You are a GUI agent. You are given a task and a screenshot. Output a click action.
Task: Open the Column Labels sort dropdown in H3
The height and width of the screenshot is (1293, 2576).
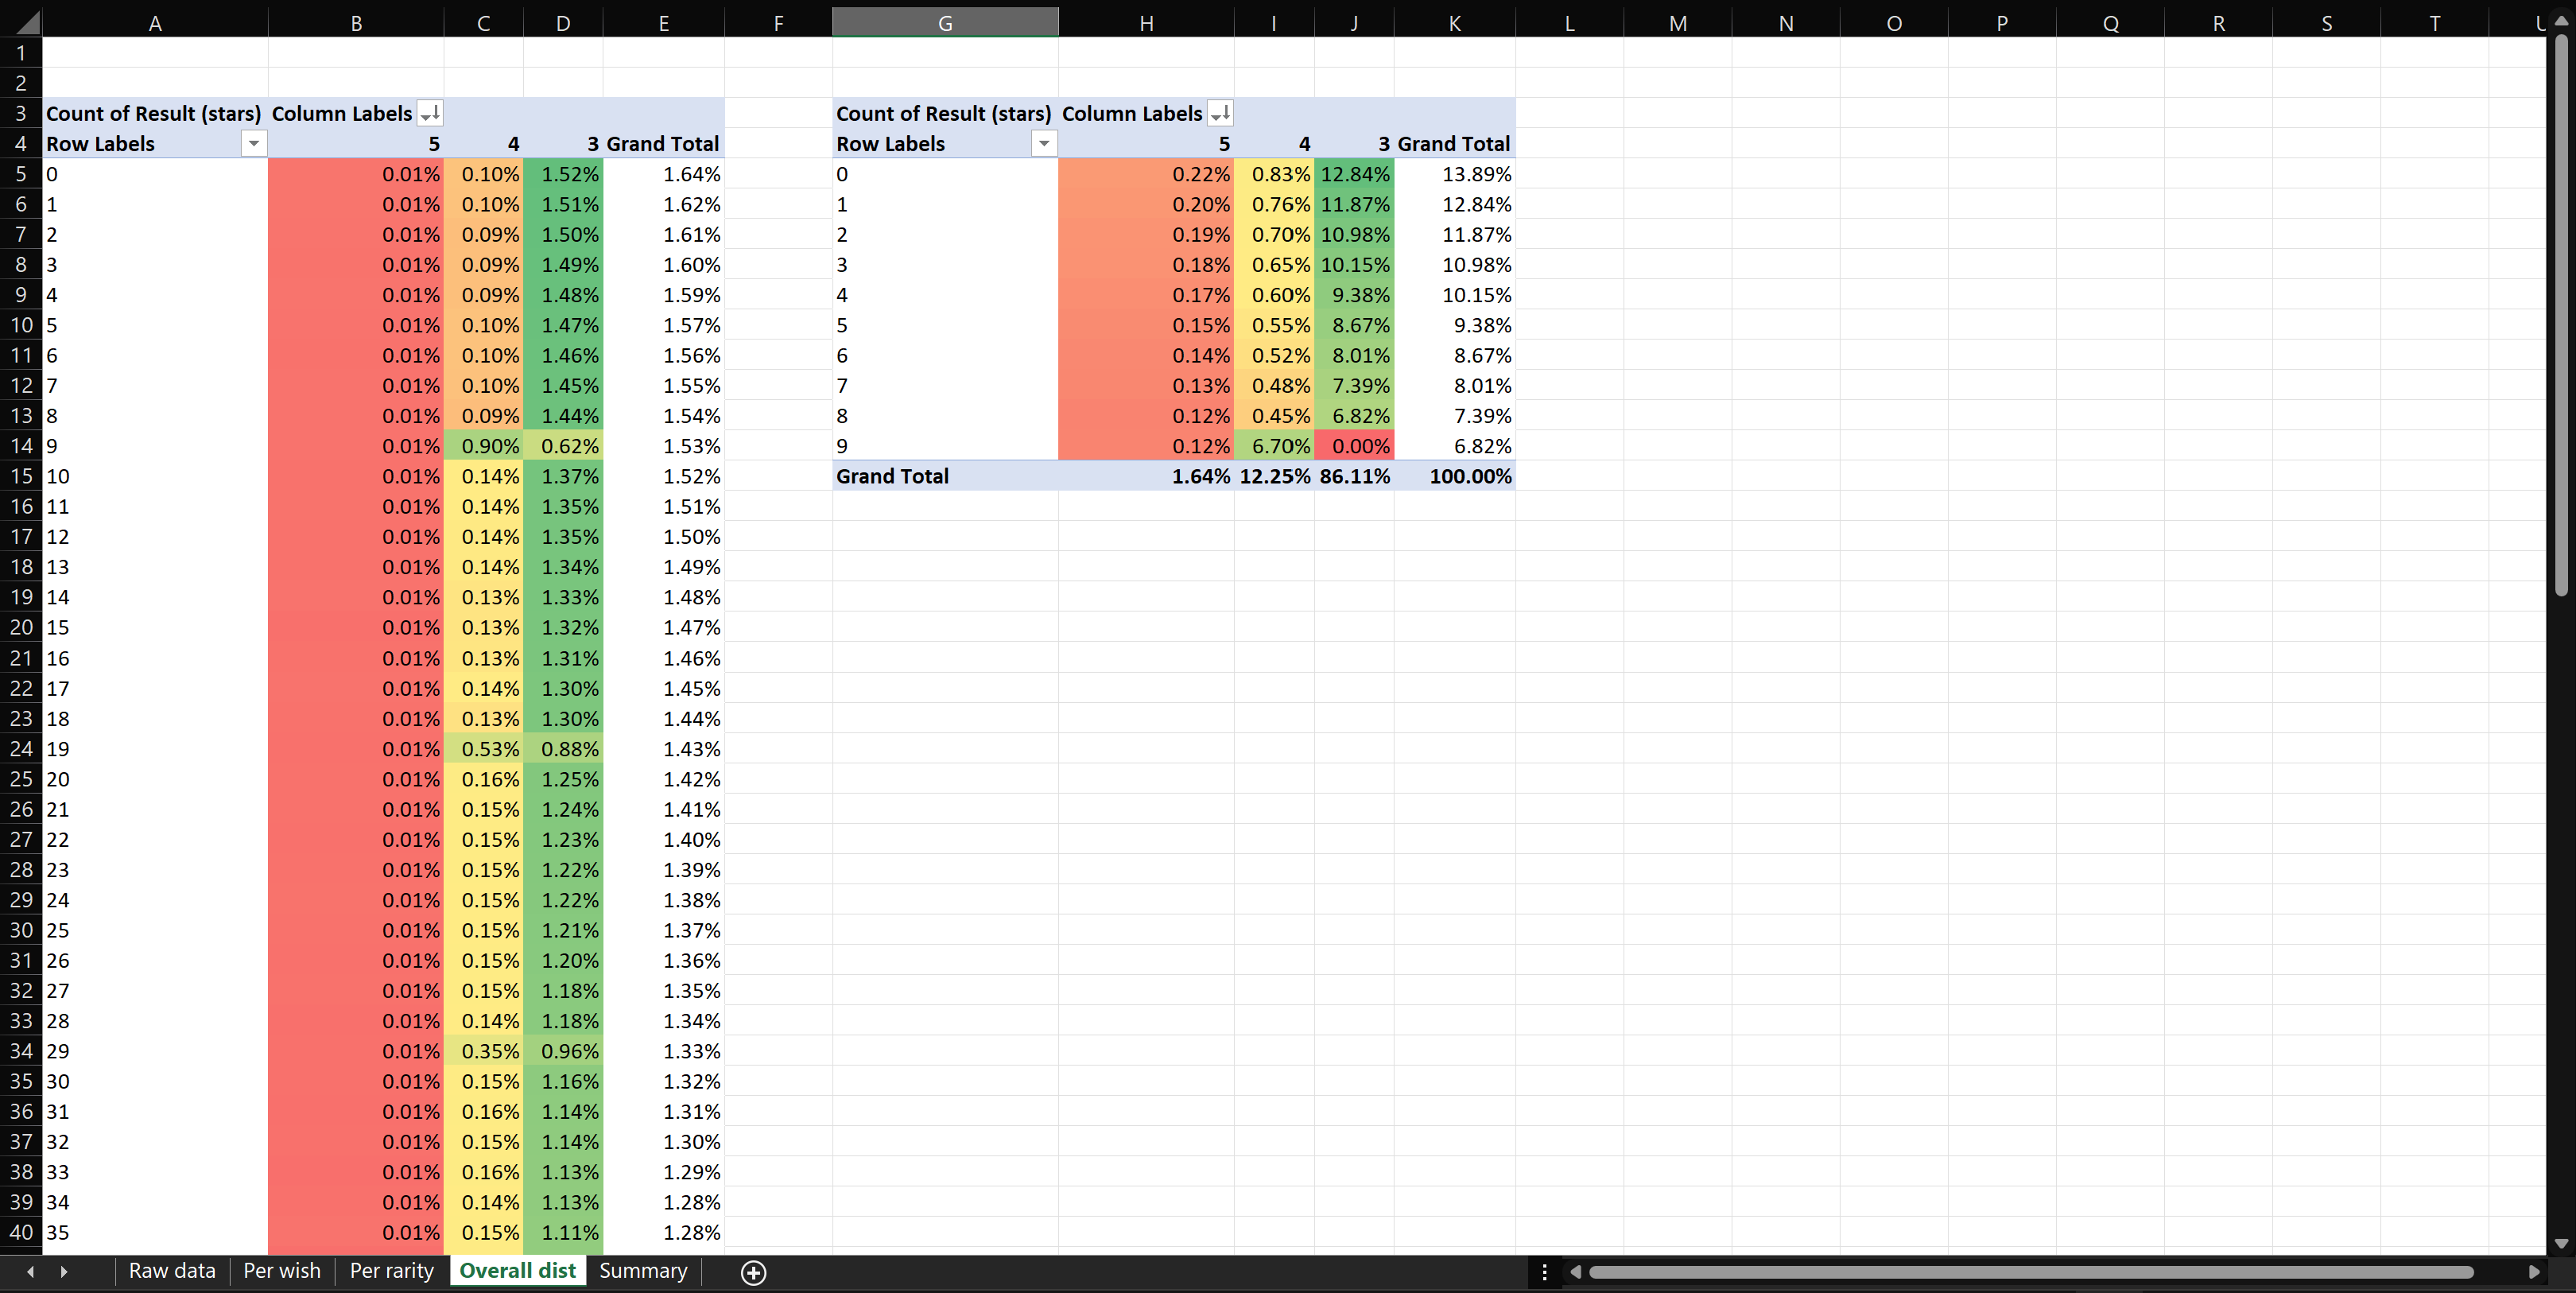tap(1219, 113)
